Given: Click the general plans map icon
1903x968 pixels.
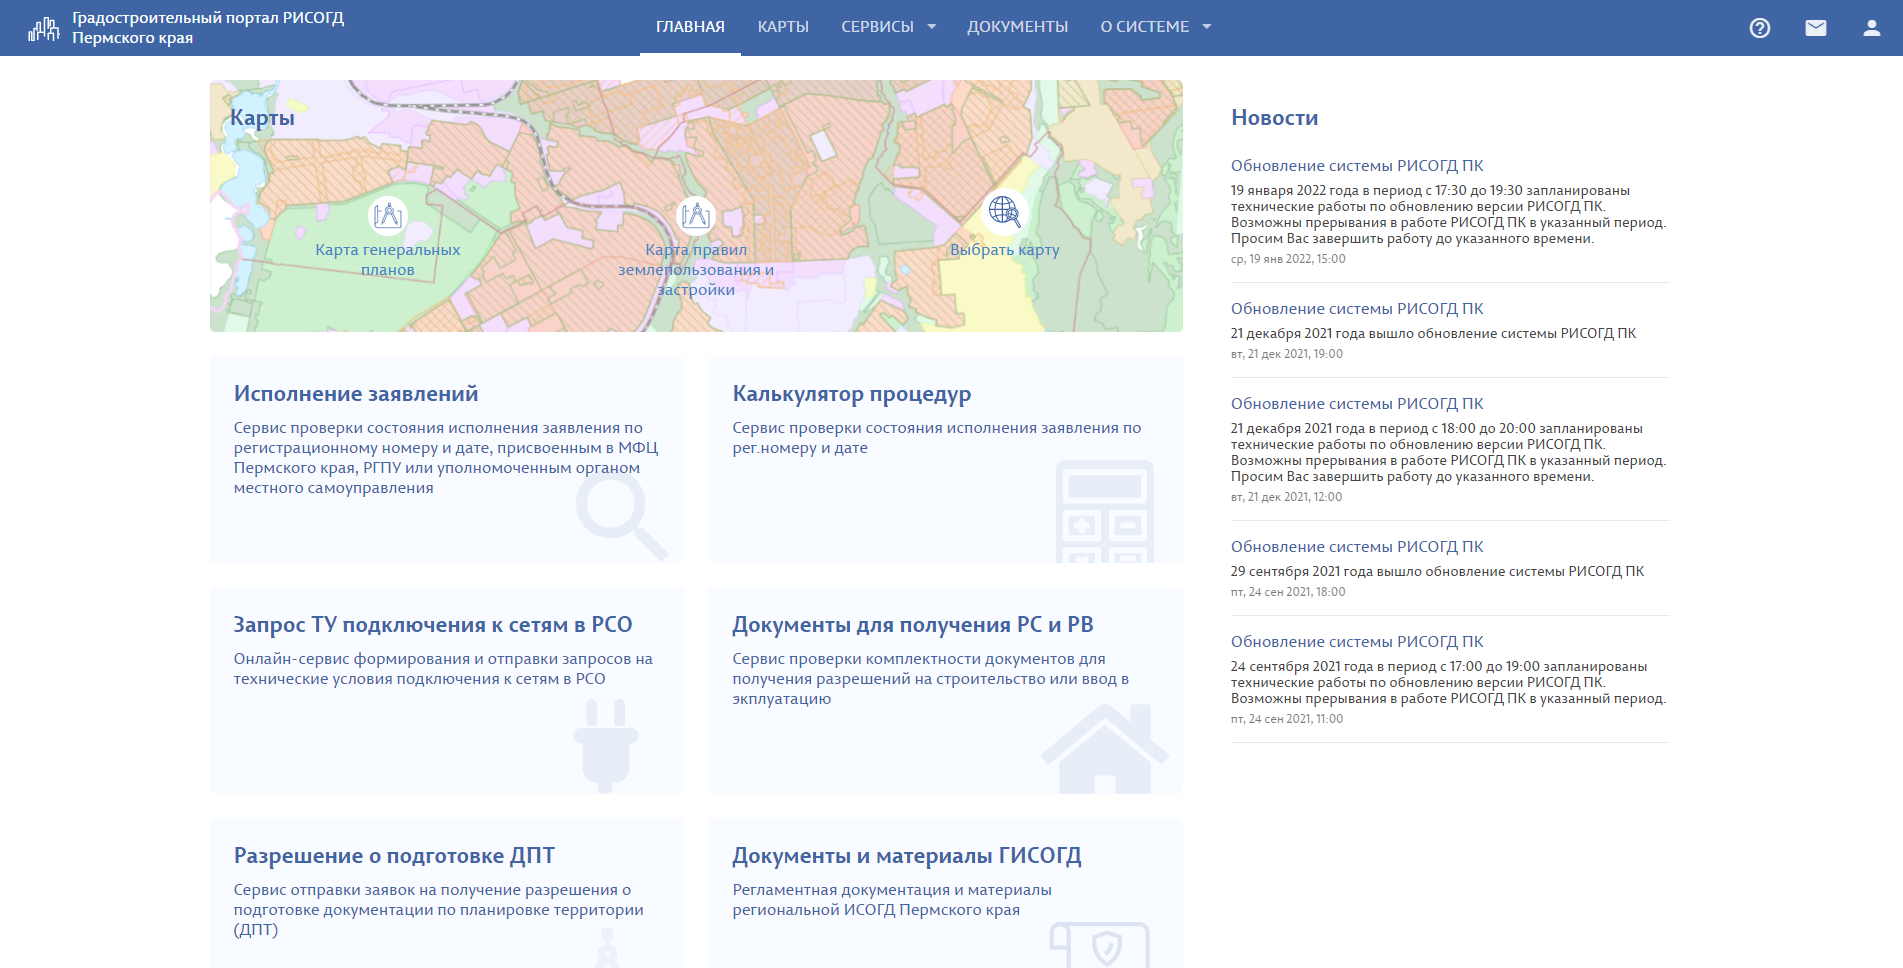Looking at the screenshot, I should point(388,214).
